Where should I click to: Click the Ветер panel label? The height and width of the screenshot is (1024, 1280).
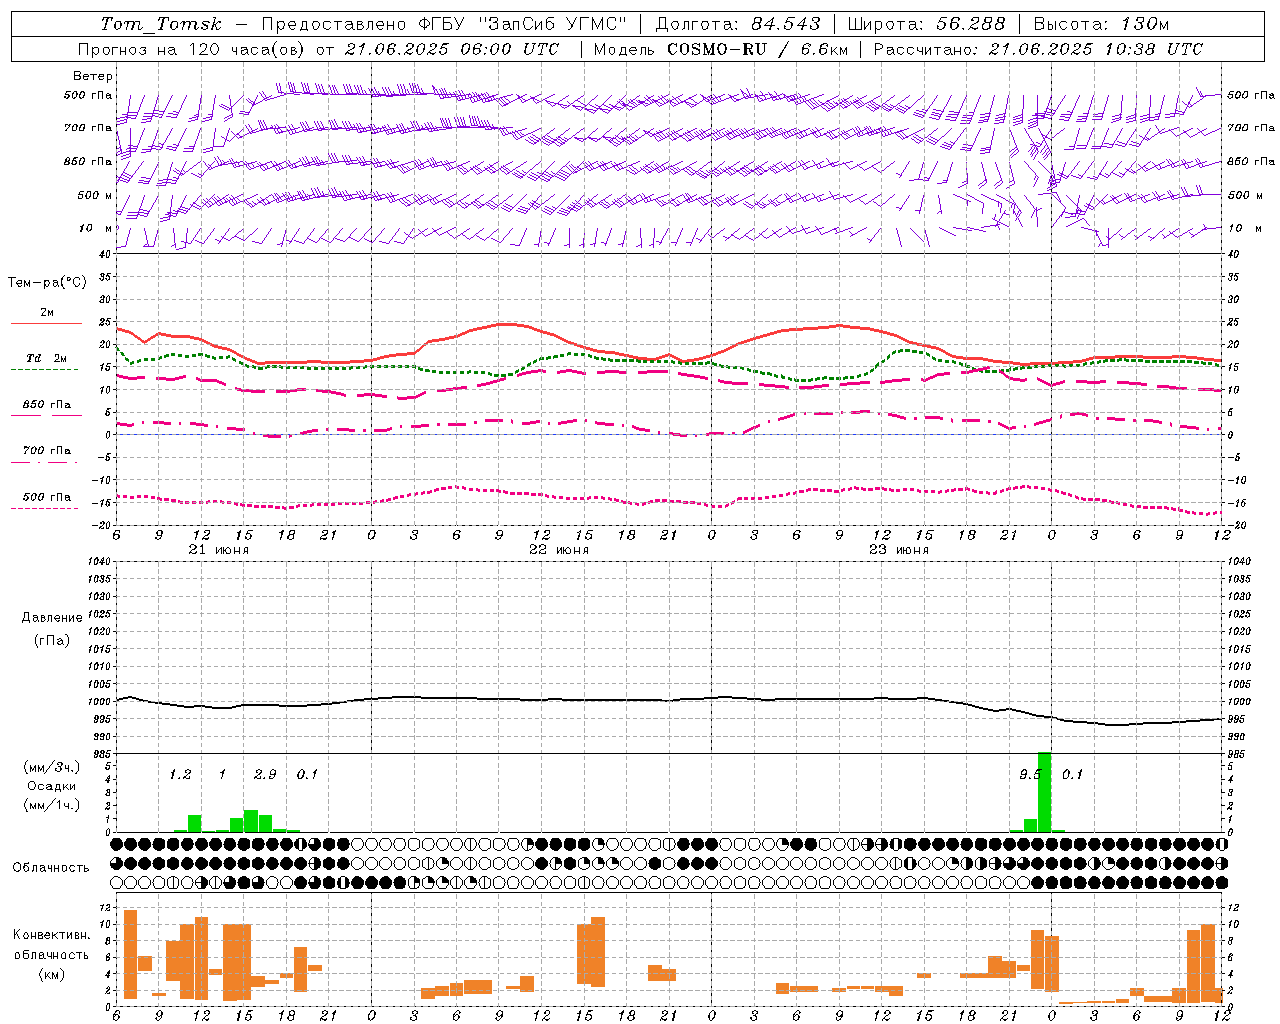pos(93,76)
